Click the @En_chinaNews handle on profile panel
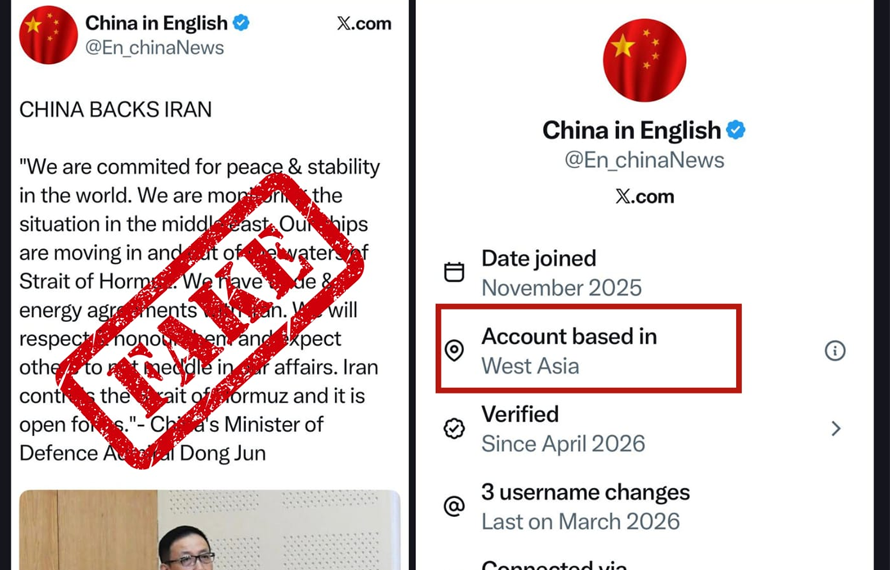Screen dimensions: 890x570 click(644, 160)
